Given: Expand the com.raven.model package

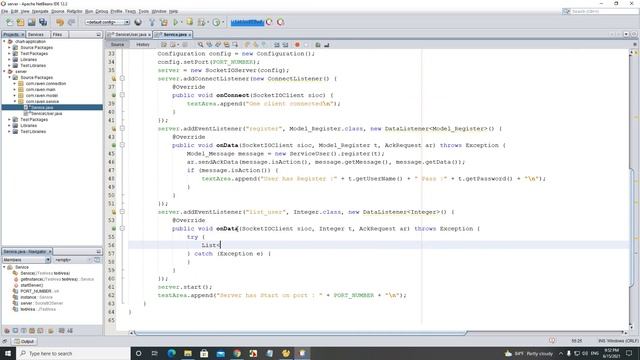Looking at the screenshot, I should 15,95.
